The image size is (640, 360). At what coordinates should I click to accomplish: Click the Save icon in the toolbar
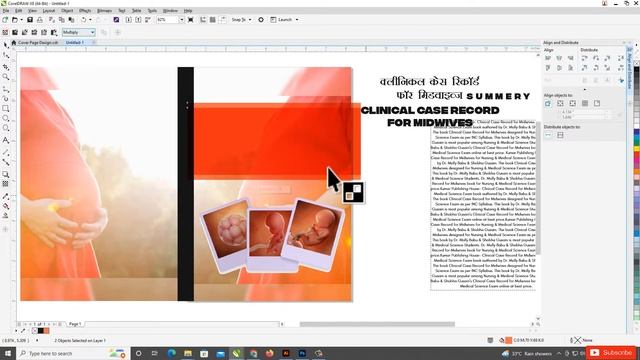(x=30, y=20)
